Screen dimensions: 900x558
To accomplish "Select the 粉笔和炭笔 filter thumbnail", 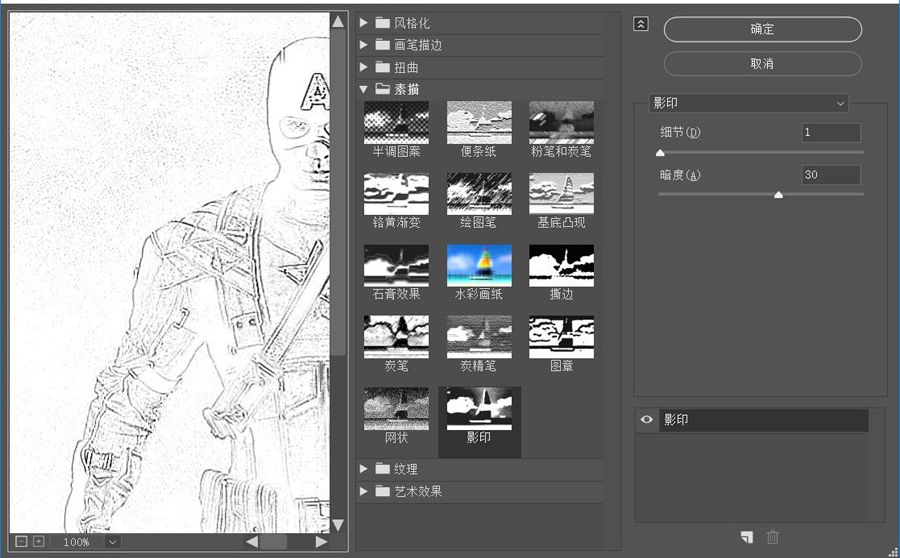I will point(561,123).
